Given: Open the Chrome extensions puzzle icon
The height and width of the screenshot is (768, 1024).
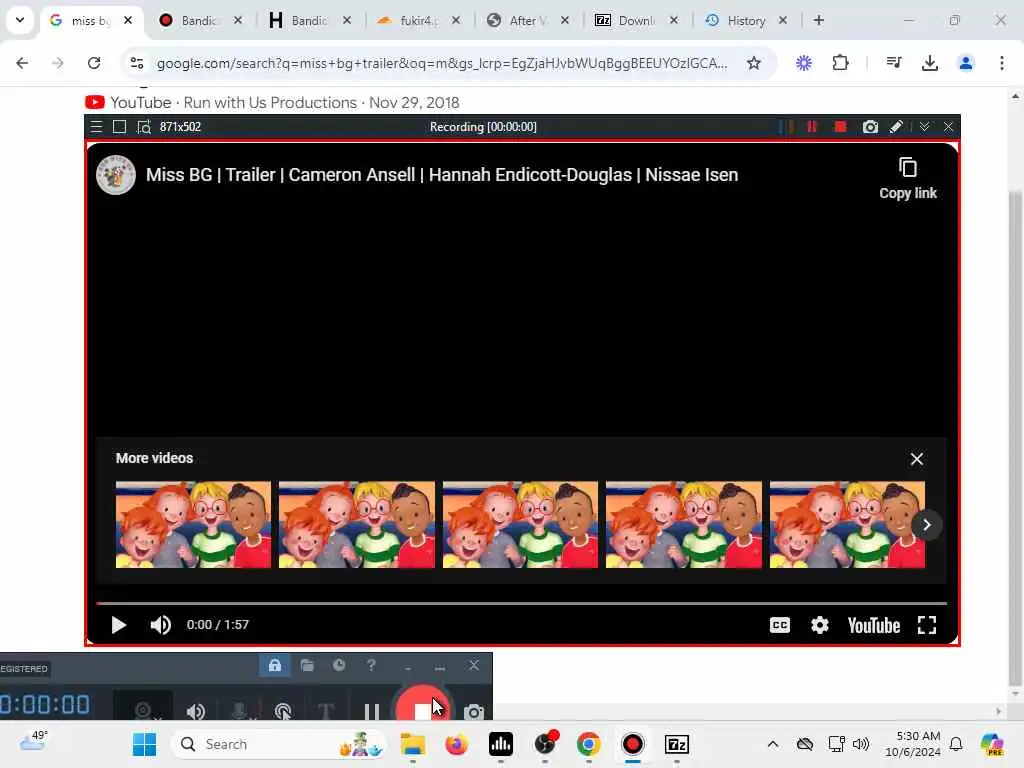Looking at the screenshot, I should [x=840, y=63].
